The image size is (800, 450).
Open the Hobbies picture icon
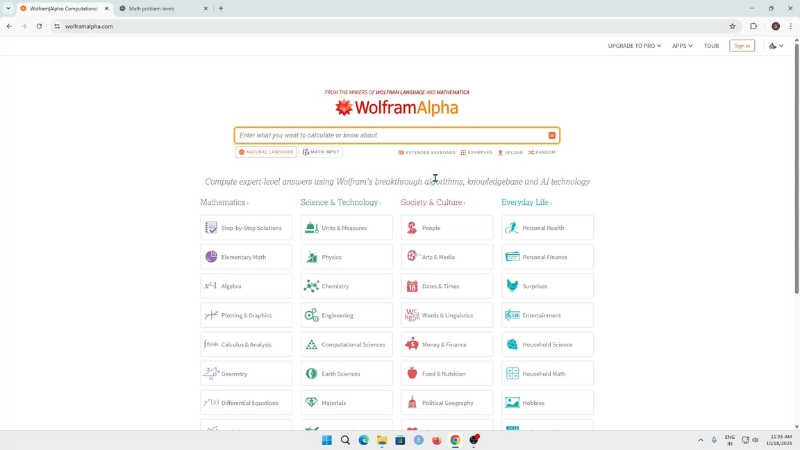pos(512,403)
